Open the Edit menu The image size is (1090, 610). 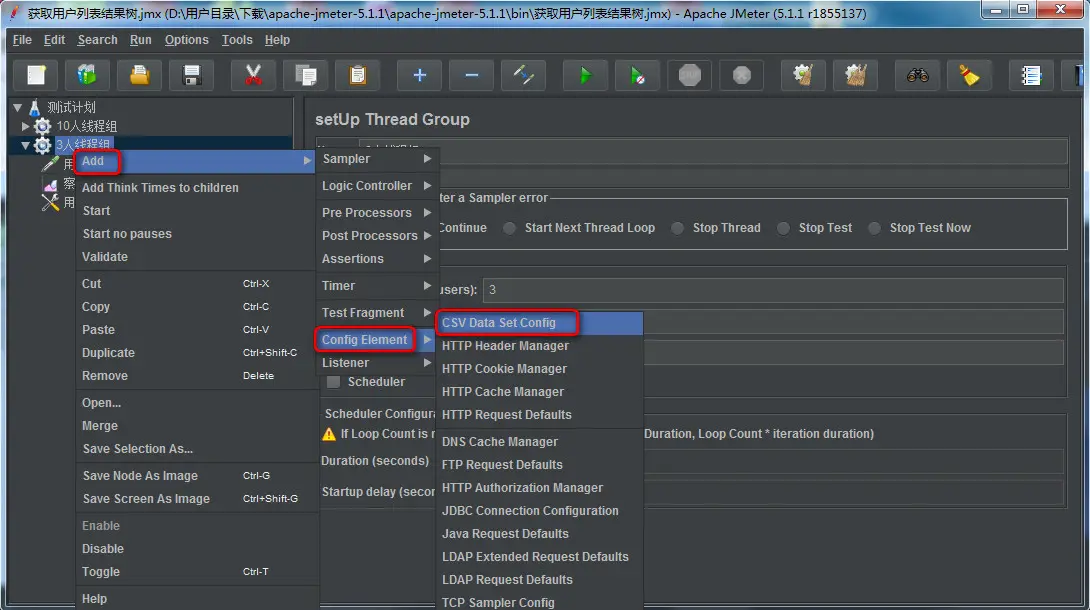(x=54, y=40)
